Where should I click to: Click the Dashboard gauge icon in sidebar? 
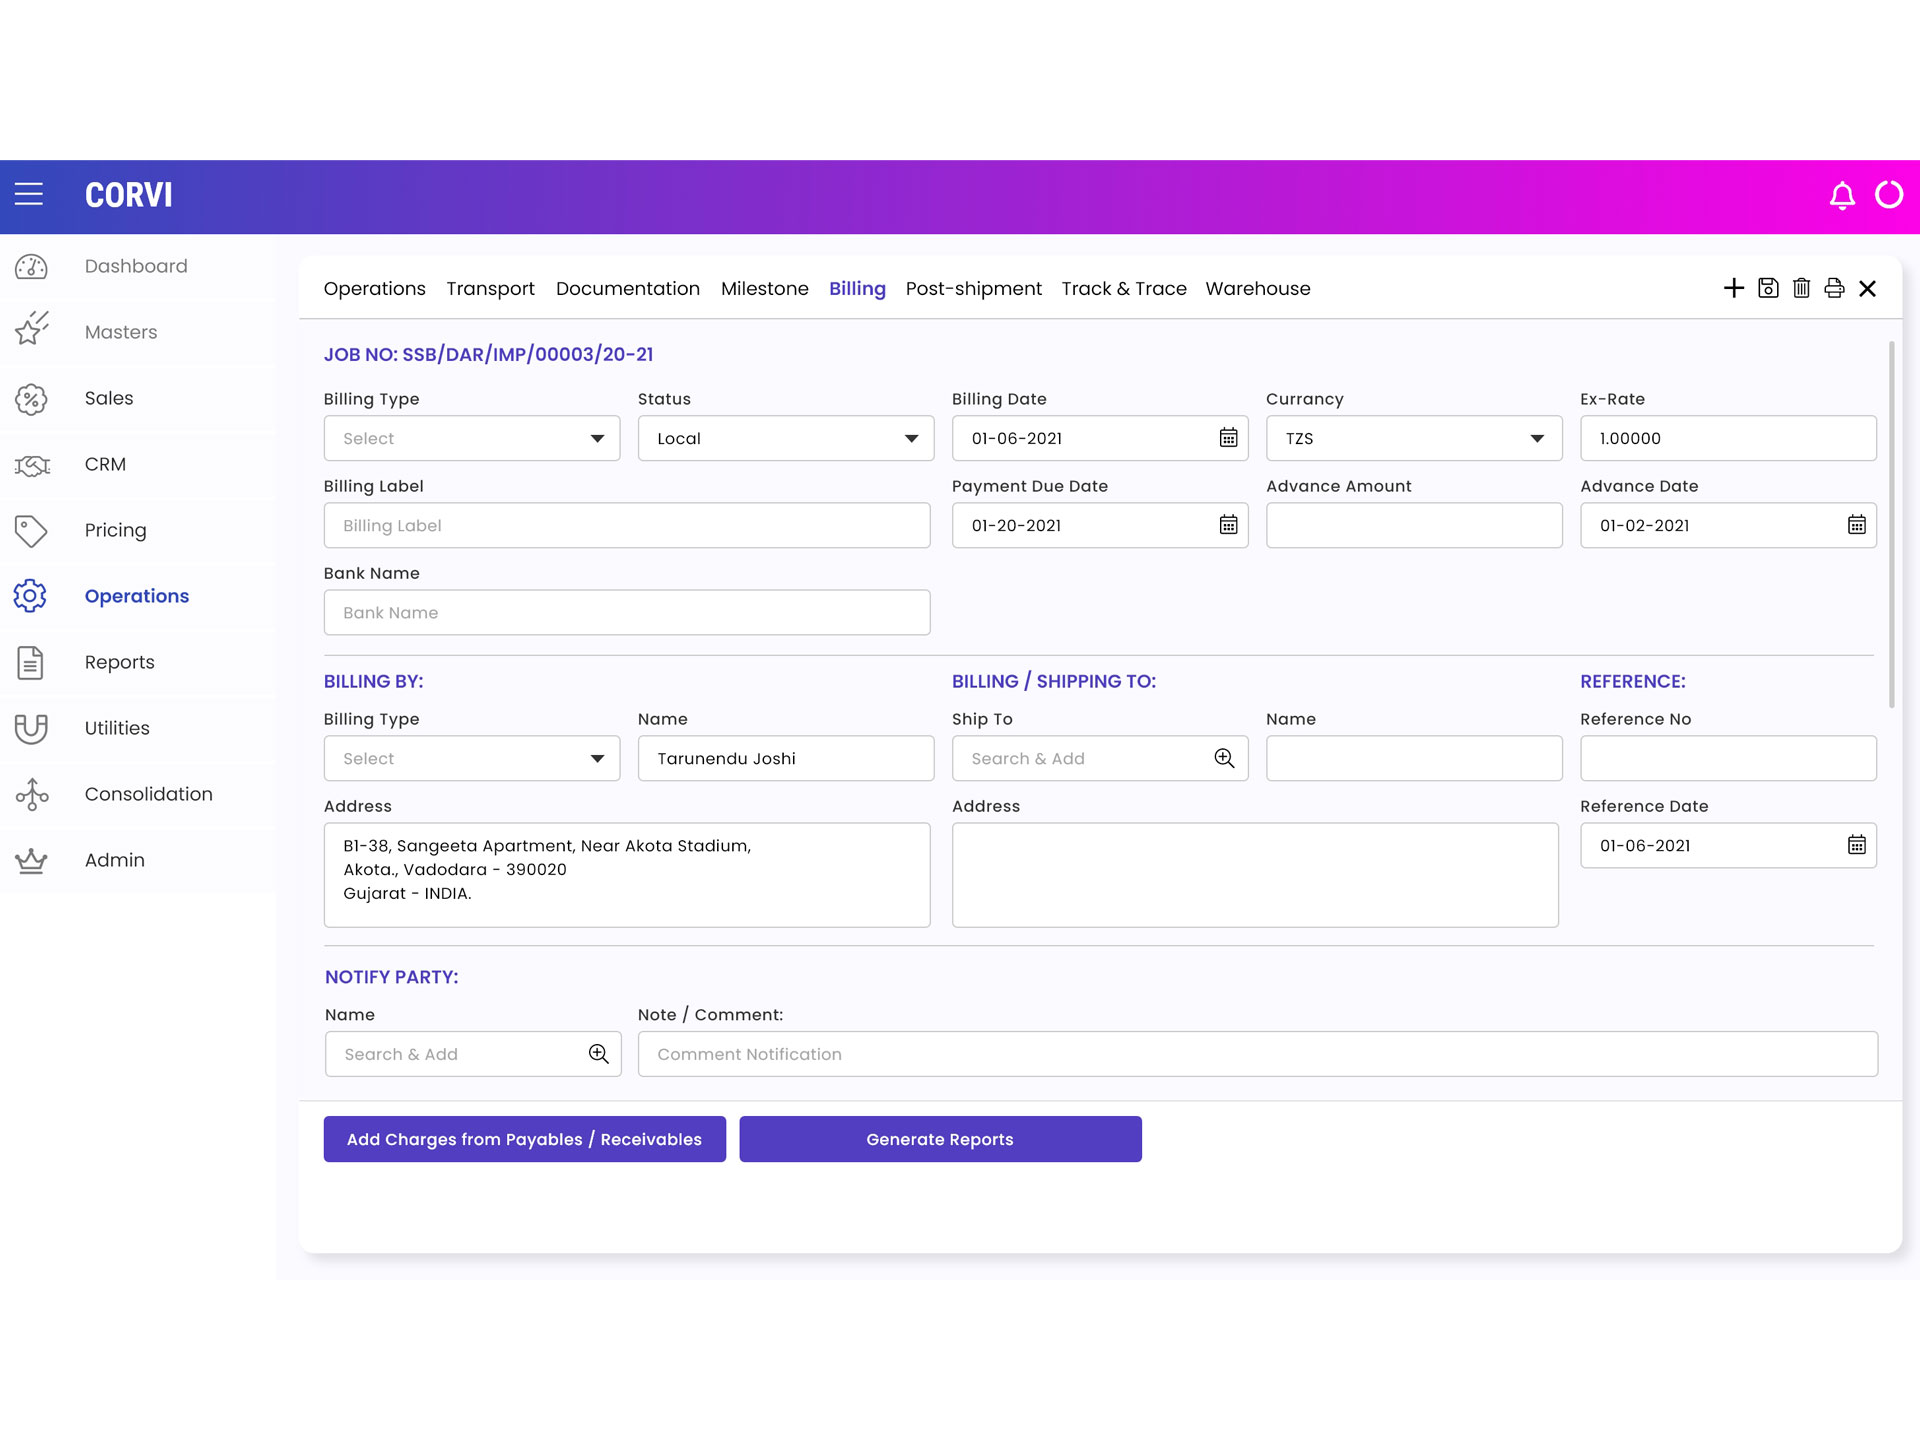pos(31,266)
